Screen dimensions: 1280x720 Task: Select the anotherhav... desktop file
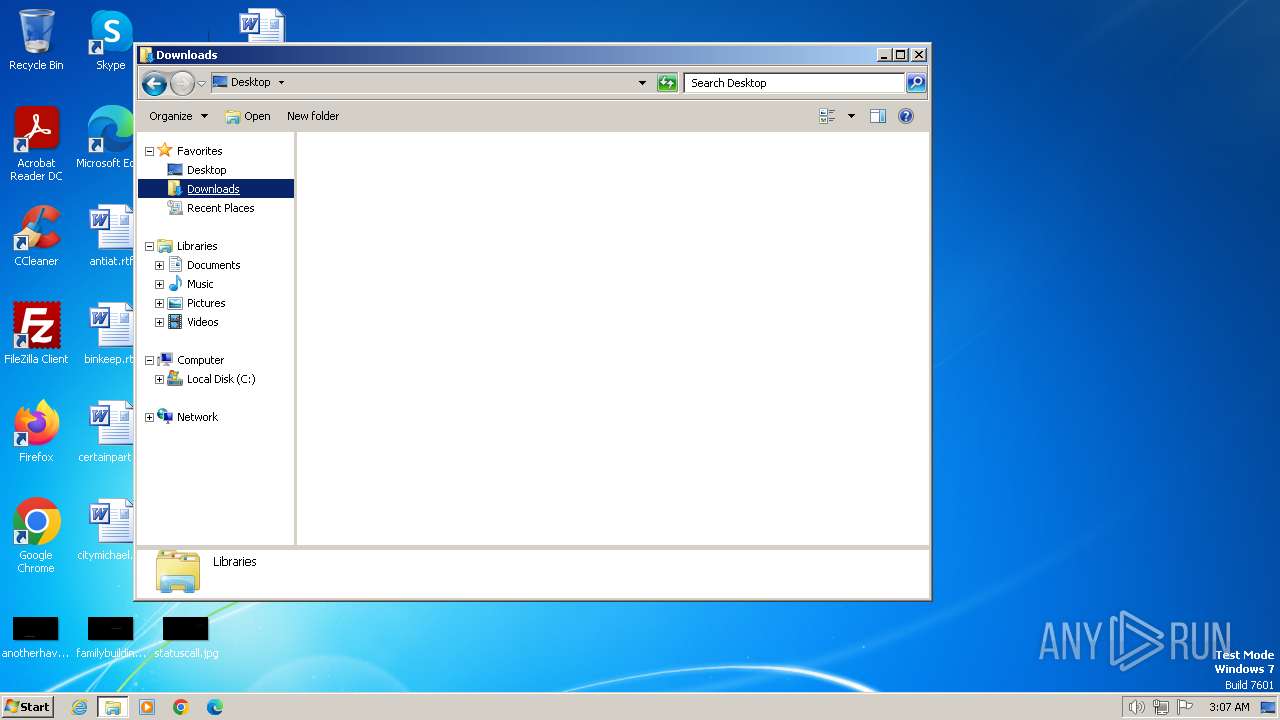(36, 637)
